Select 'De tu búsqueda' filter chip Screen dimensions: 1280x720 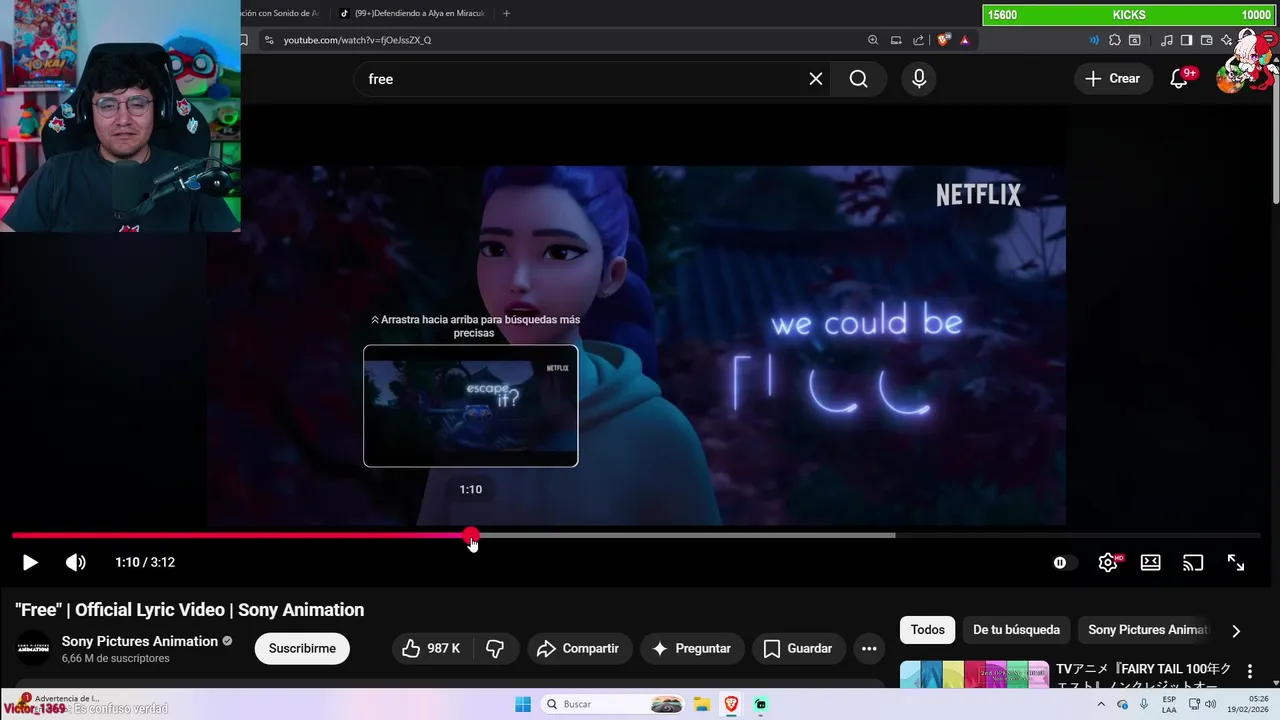point(1016,630)
